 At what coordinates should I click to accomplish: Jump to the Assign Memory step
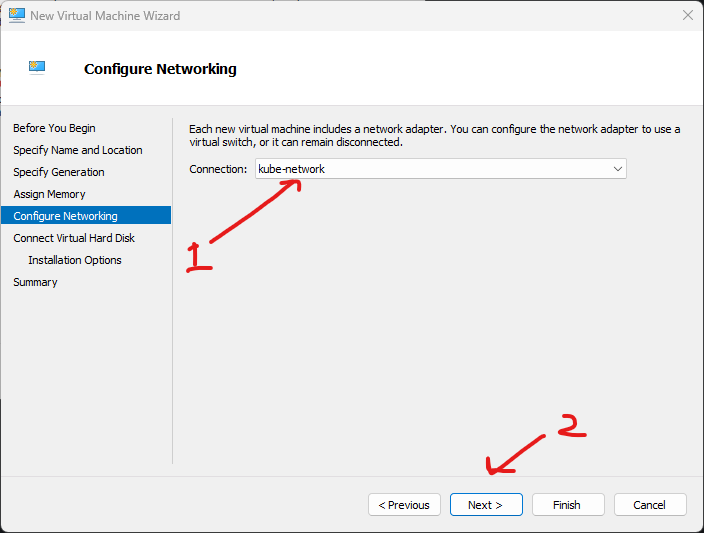pyautogui.click(x=49, y=194)
